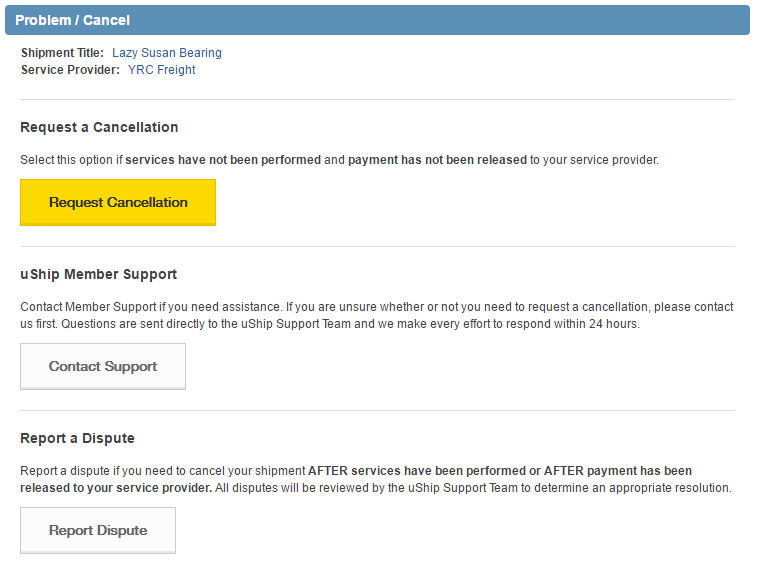This screenshot has width=765, height=567.
Task: Click bold text 'released to your service provider.'
Action: pyautogui.click(x=116, y=488)
